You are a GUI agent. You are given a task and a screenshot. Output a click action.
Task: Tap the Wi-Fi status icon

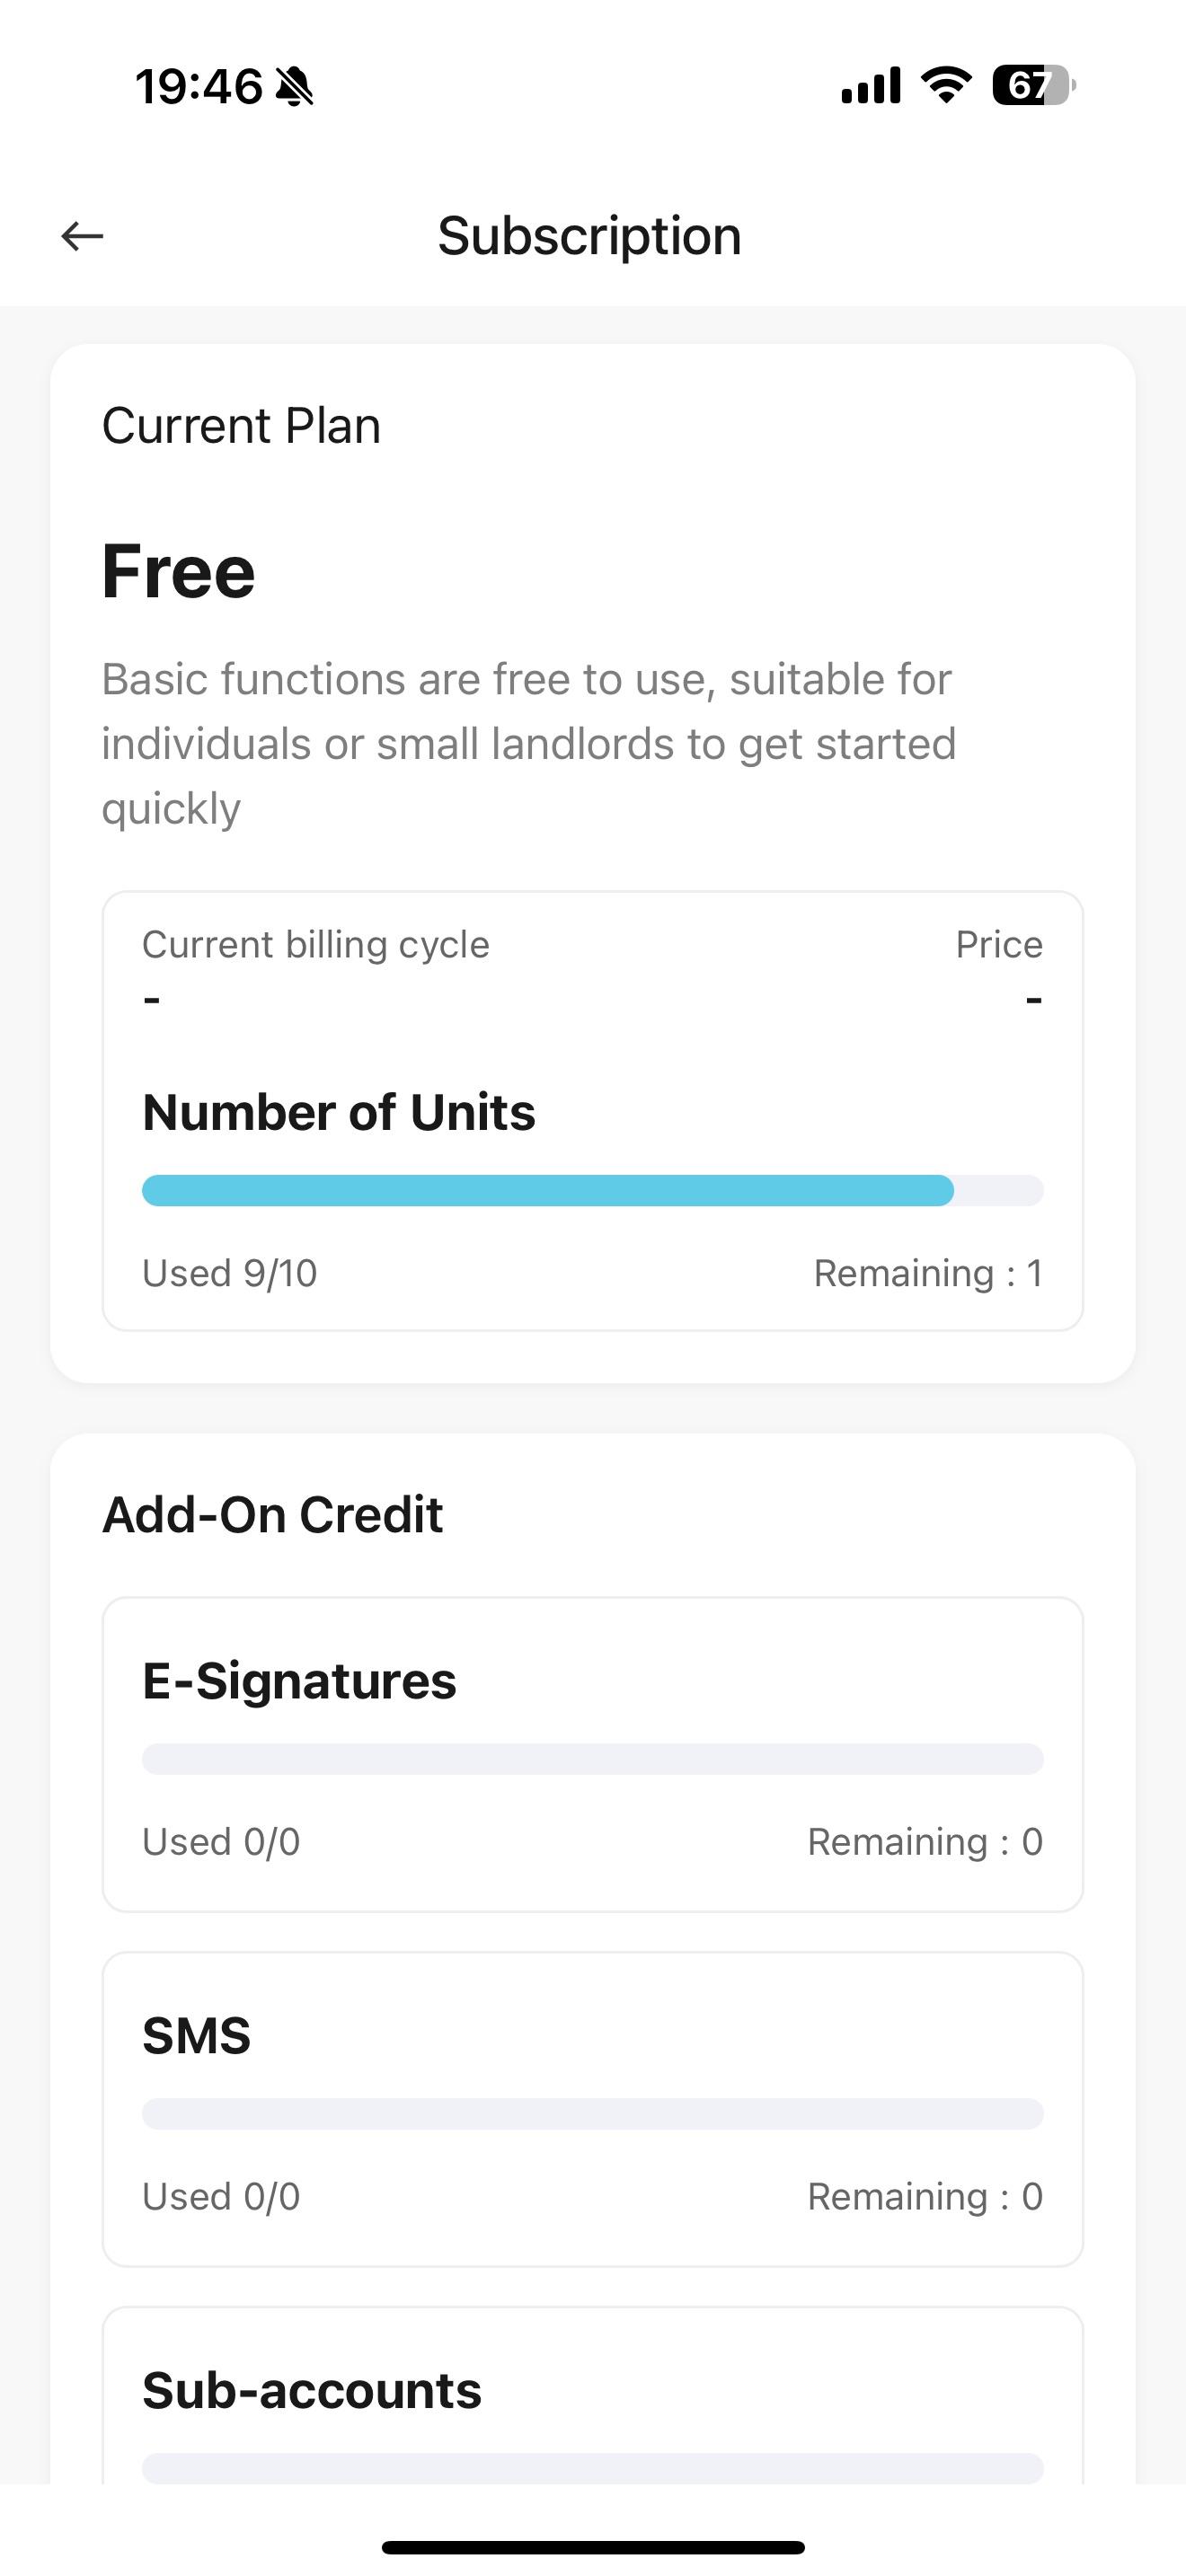pyautogui.click(x=946, y=85)
